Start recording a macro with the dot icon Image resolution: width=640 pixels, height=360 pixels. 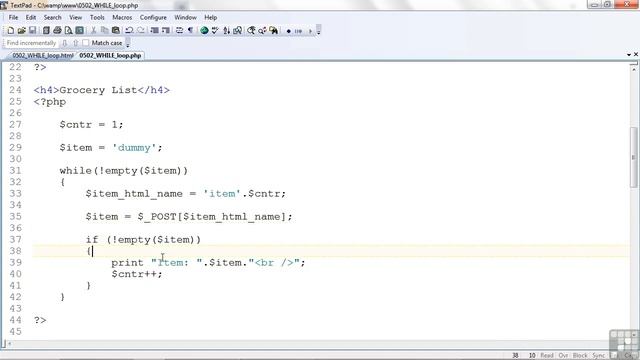click(x=289, y=31)
